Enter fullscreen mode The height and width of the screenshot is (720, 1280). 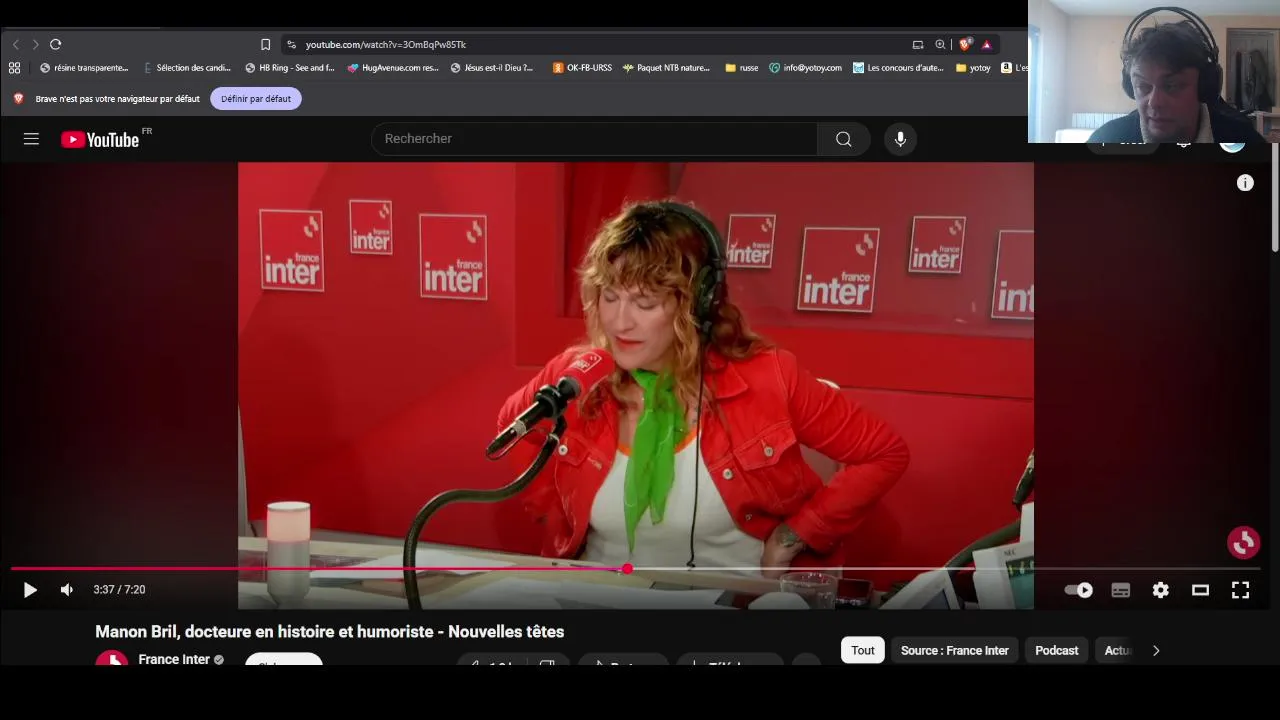(x=1240, y=590)
